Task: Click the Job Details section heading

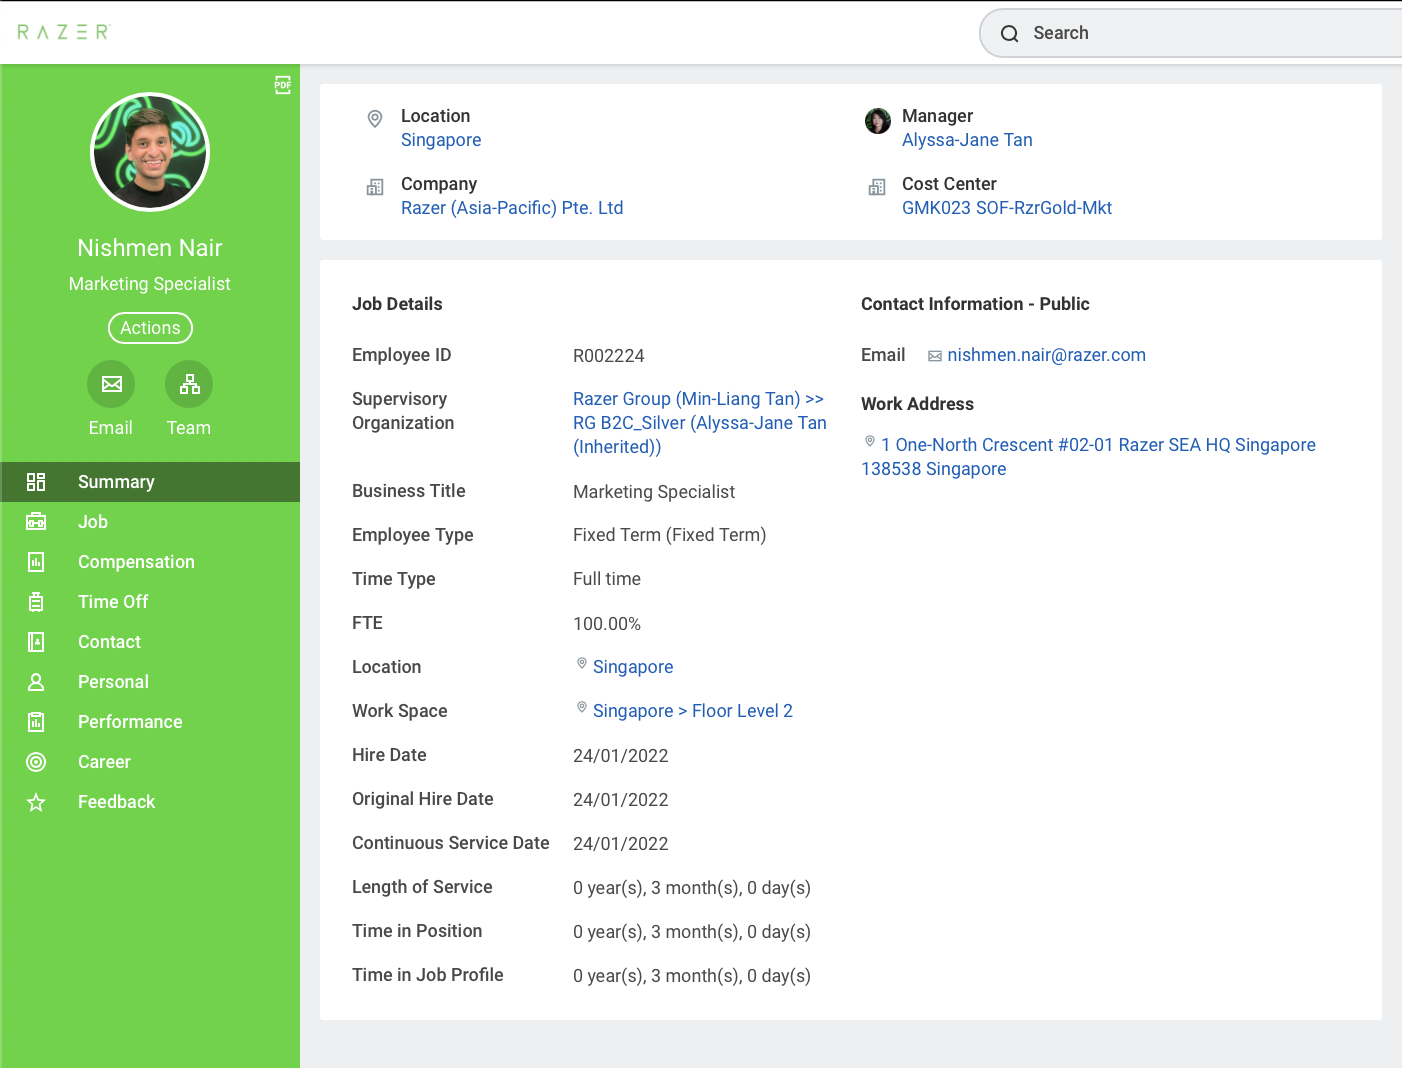Action: click(397, 304)
